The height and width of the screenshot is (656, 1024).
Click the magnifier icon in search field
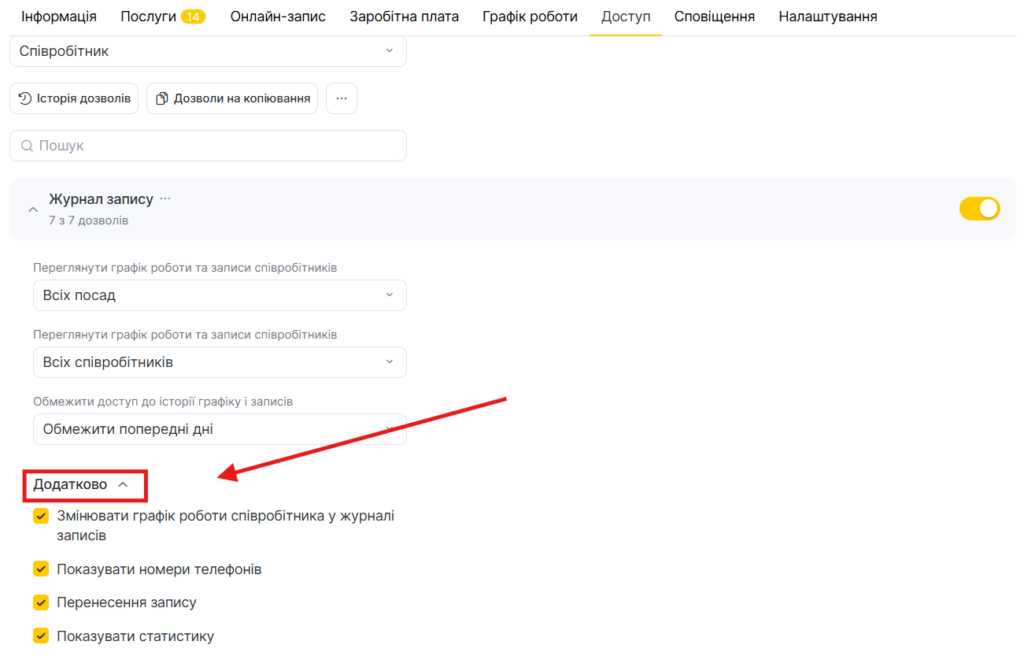pos(27,146)
